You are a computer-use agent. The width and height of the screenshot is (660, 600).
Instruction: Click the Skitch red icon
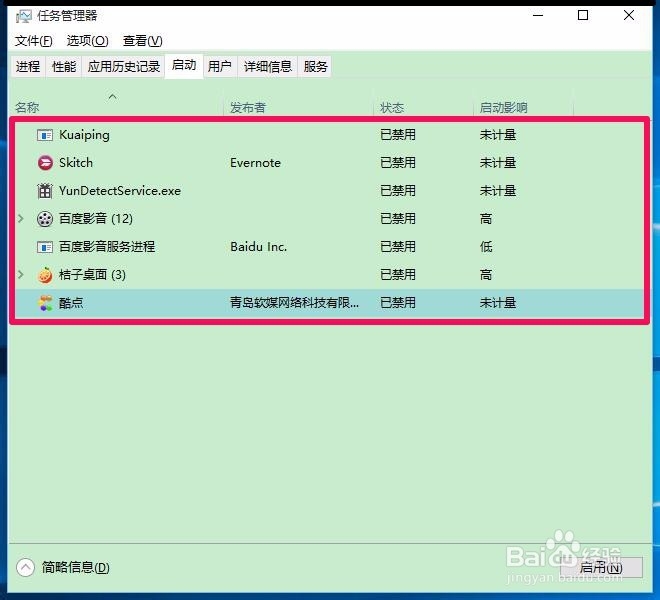pyautogui.click(x=45, y=163)
